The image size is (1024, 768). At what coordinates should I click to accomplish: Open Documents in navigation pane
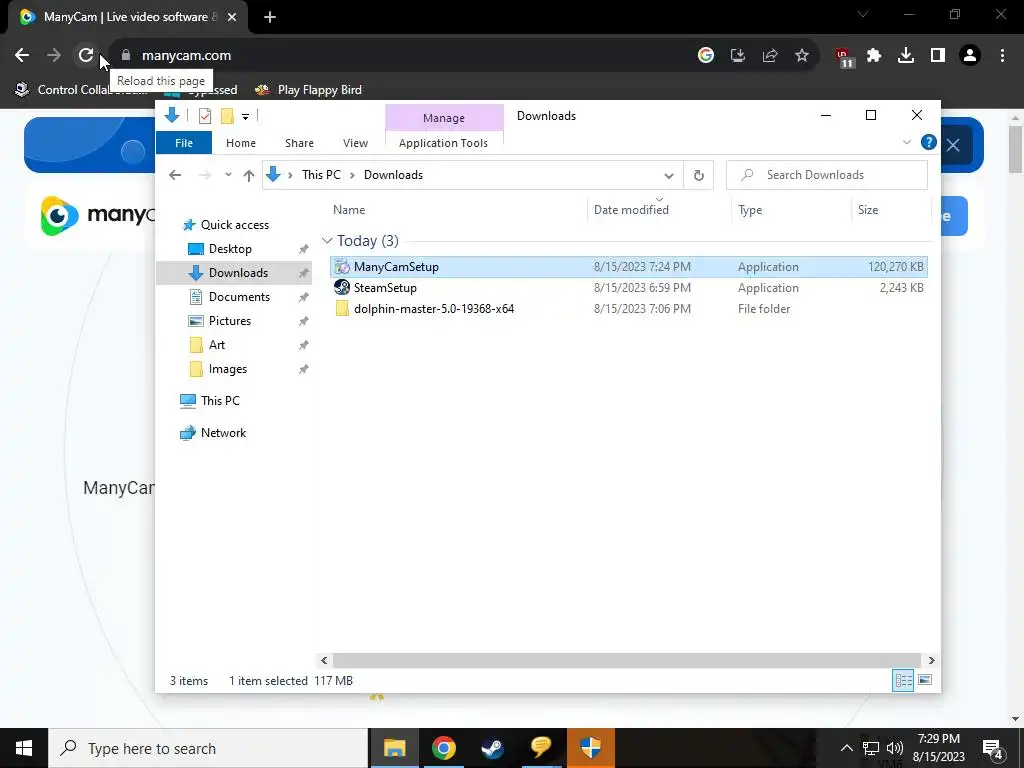coord(239,296)
